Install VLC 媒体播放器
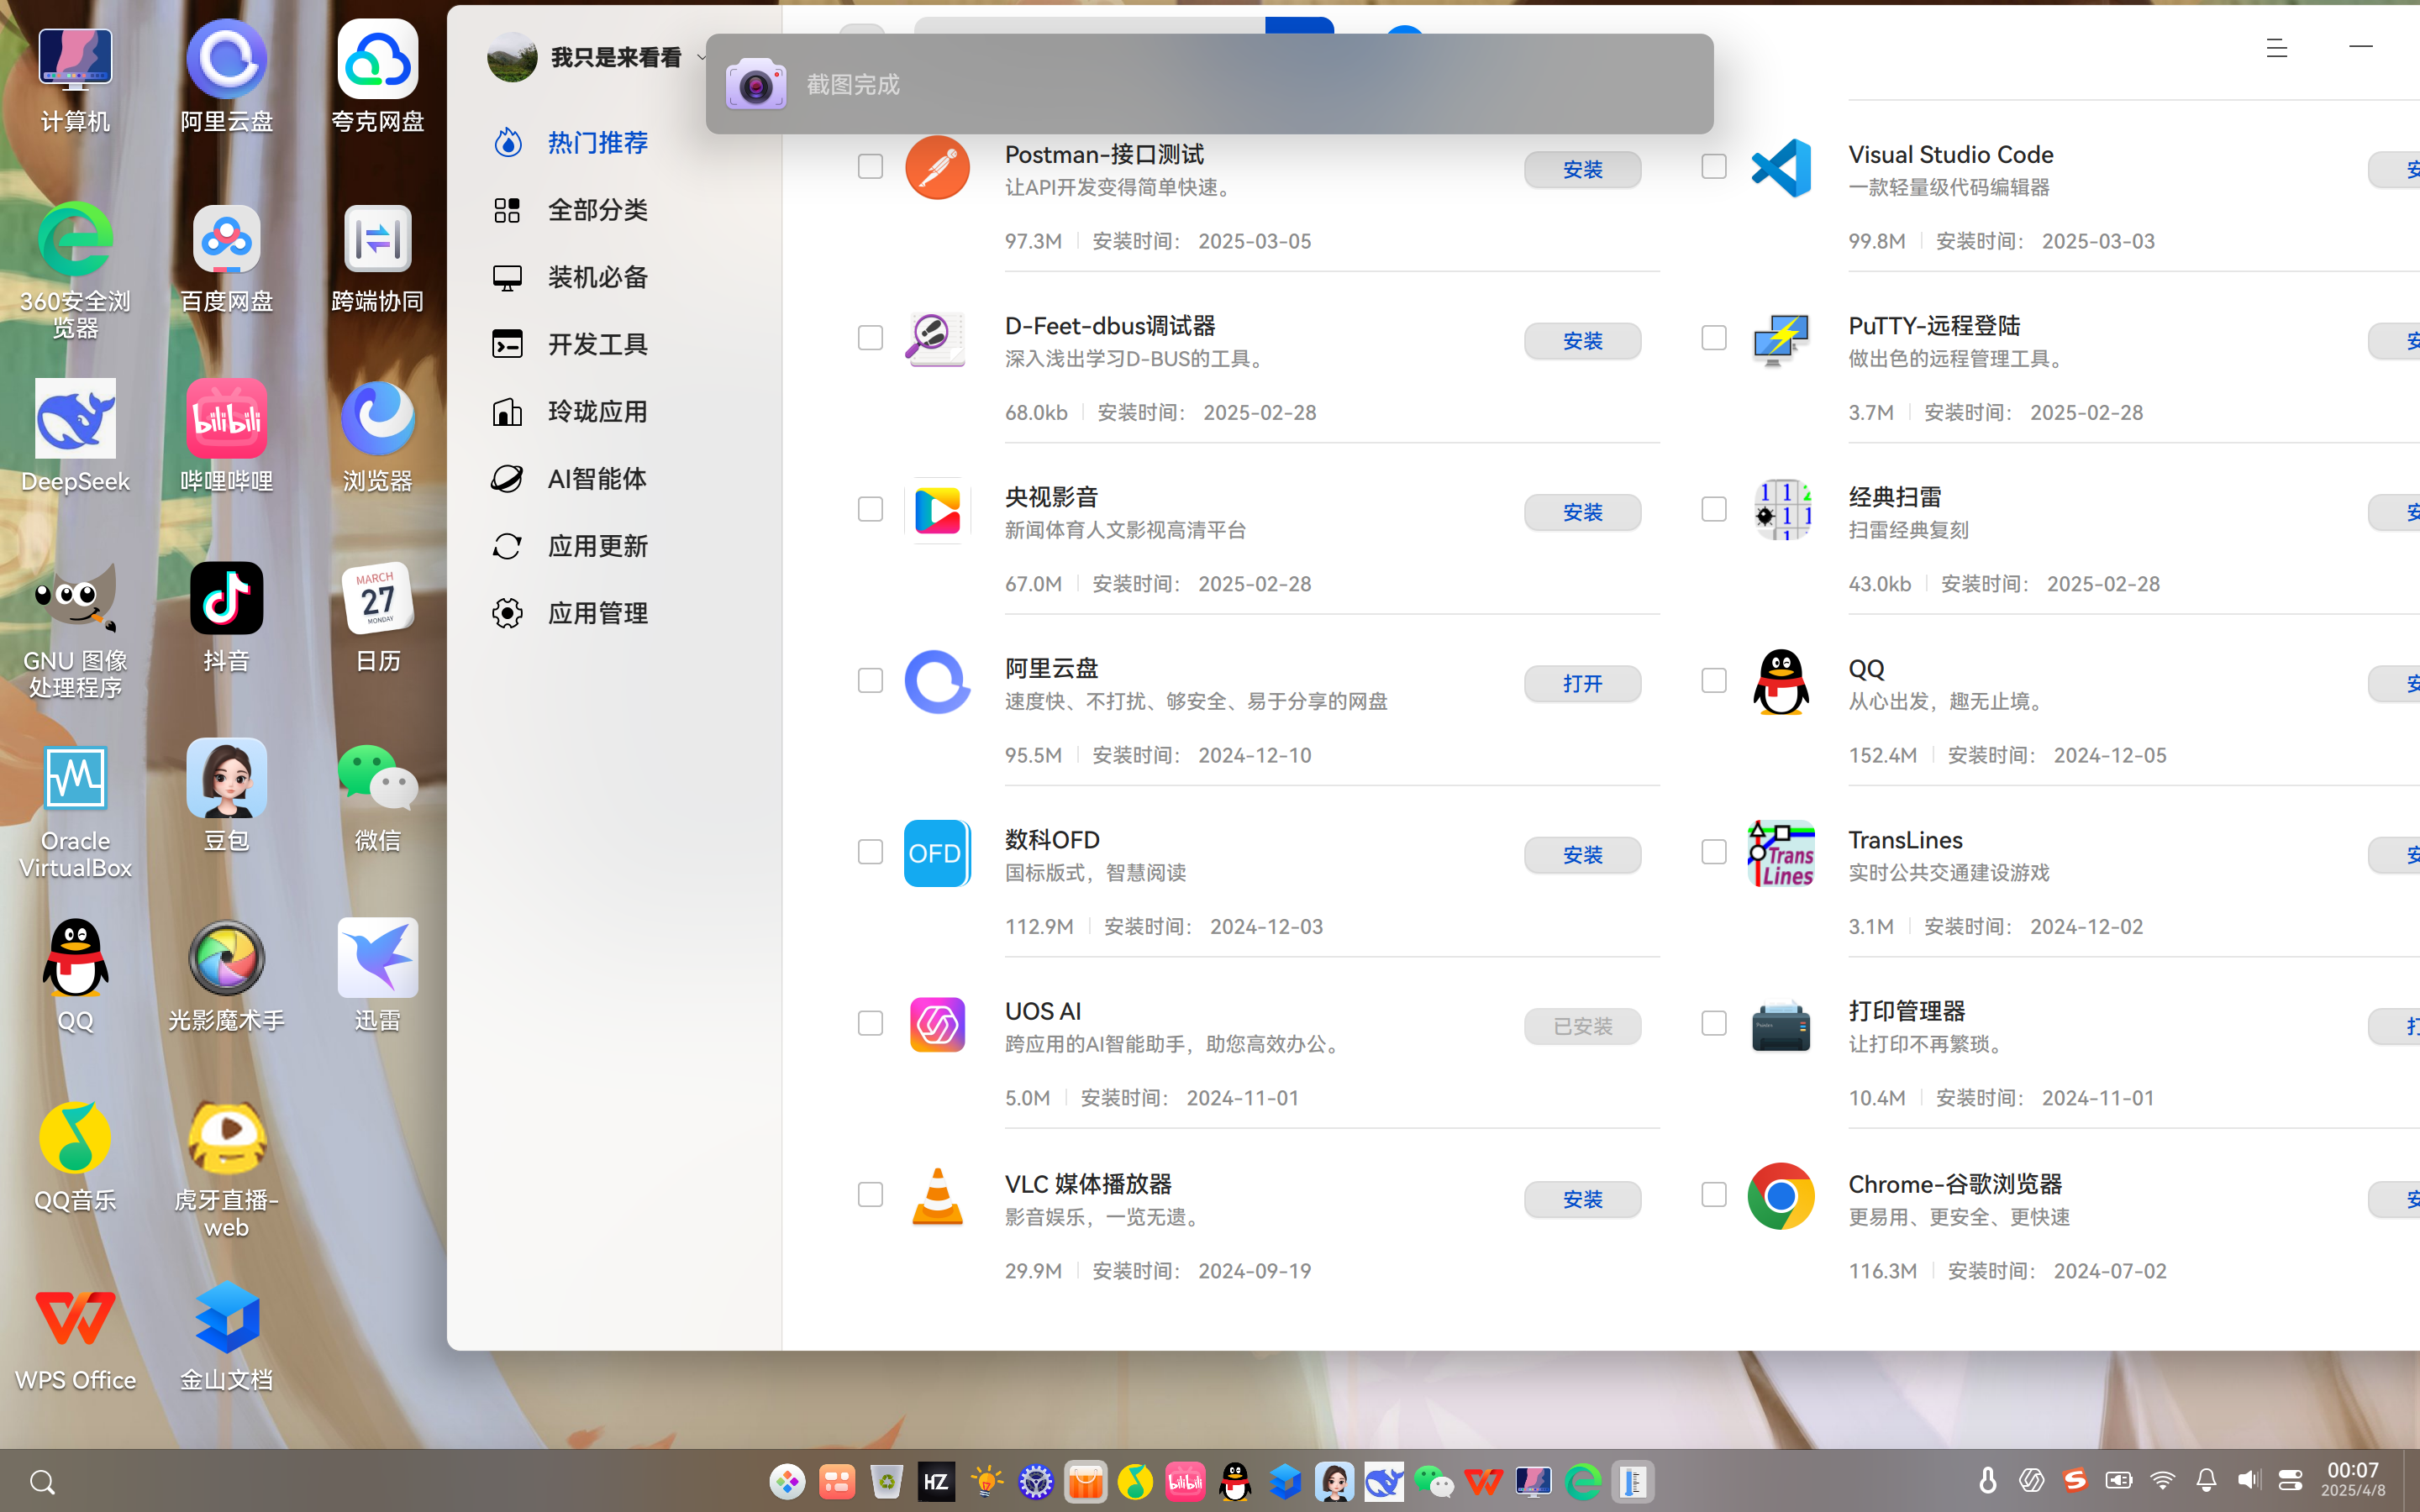This screenshot has height=1512, width=2420. pyautogui.click(x=1582, y=1199)
